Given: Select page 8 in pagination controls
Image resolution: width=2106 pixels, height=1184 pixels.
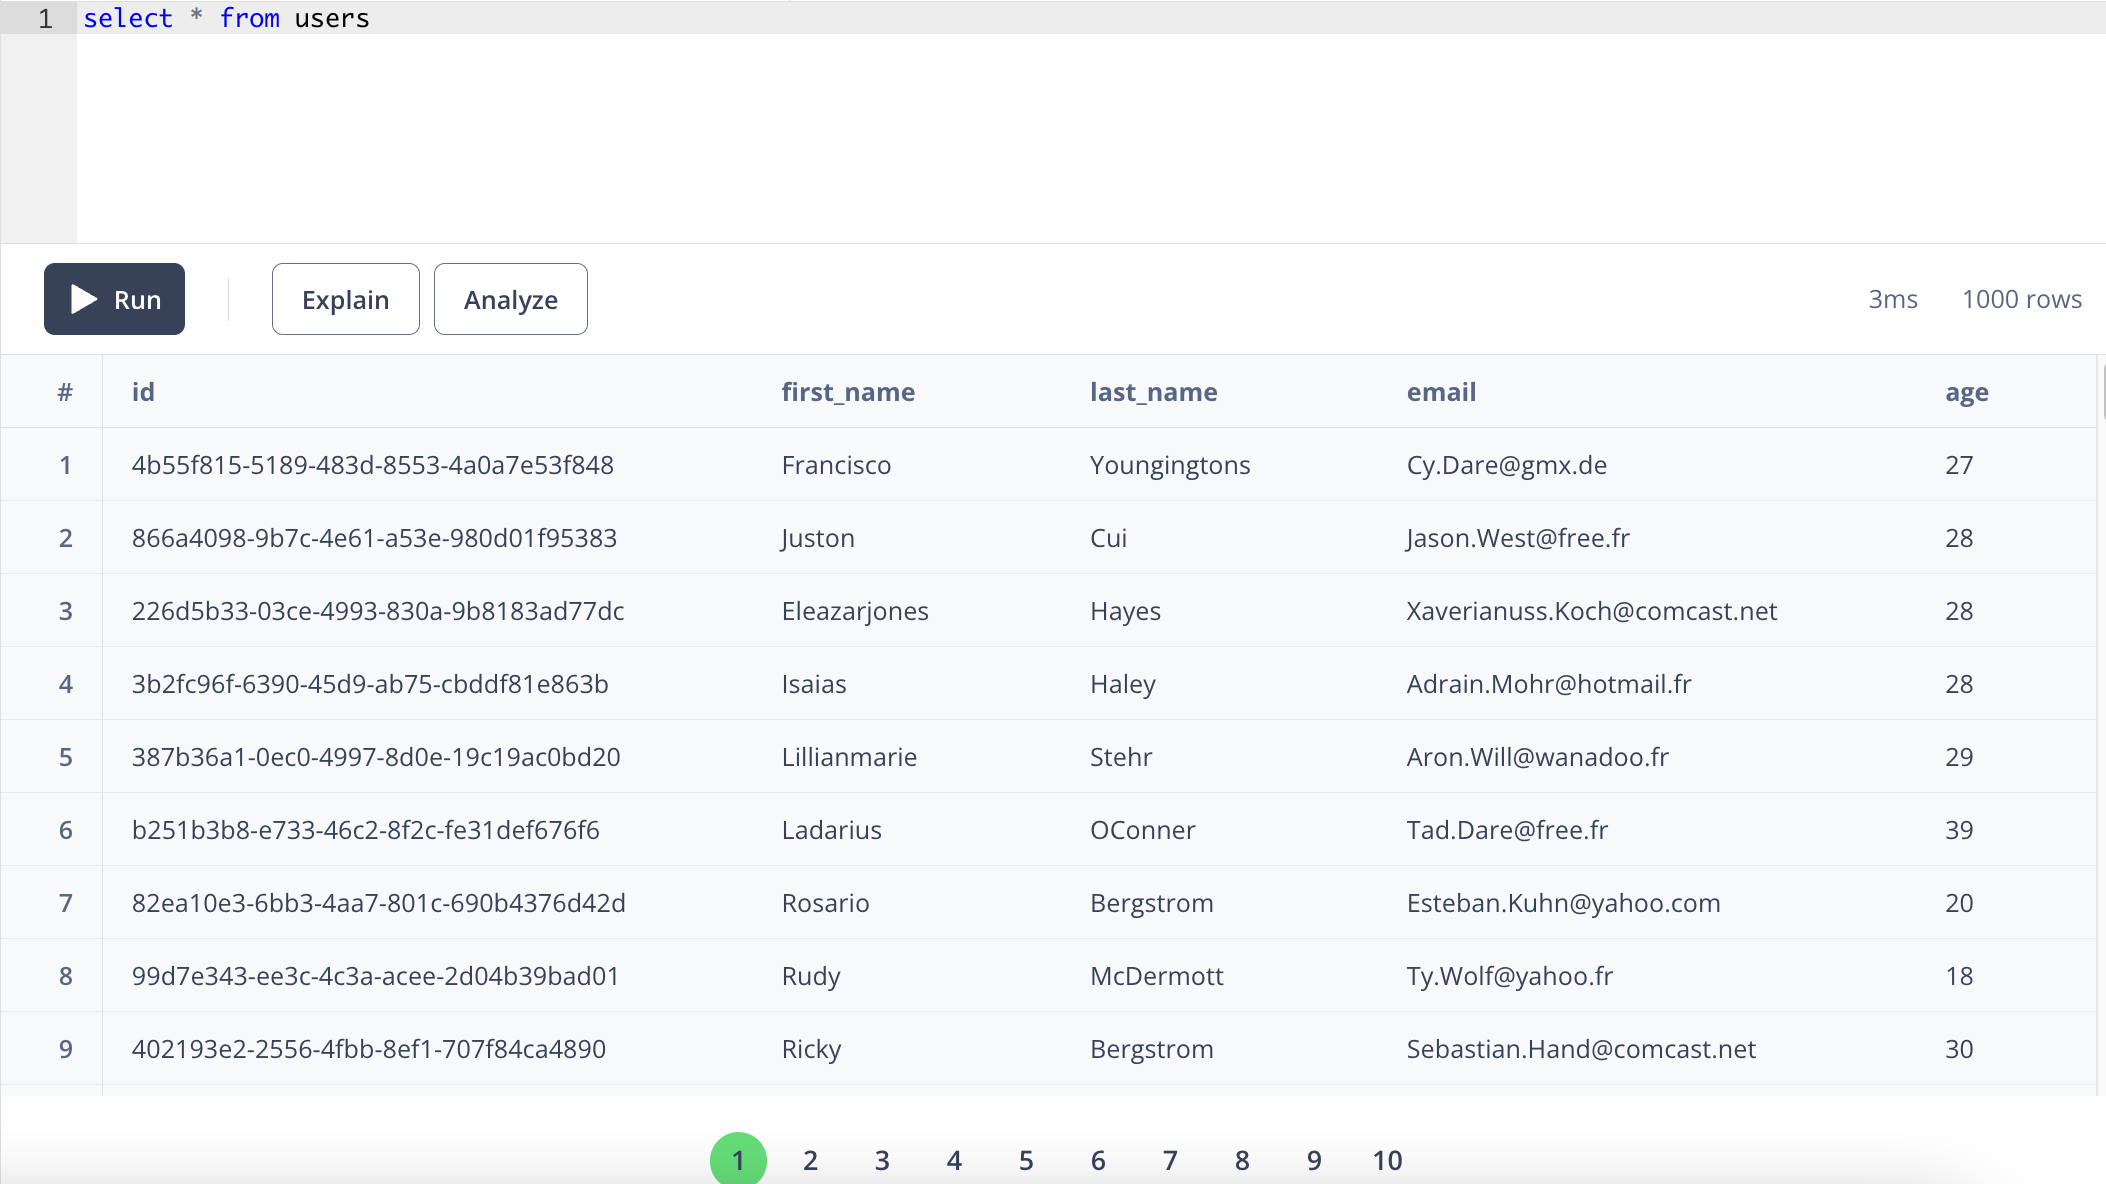Looking at the screenshot, I should pyautogui.click(x=1242, y=1159).
